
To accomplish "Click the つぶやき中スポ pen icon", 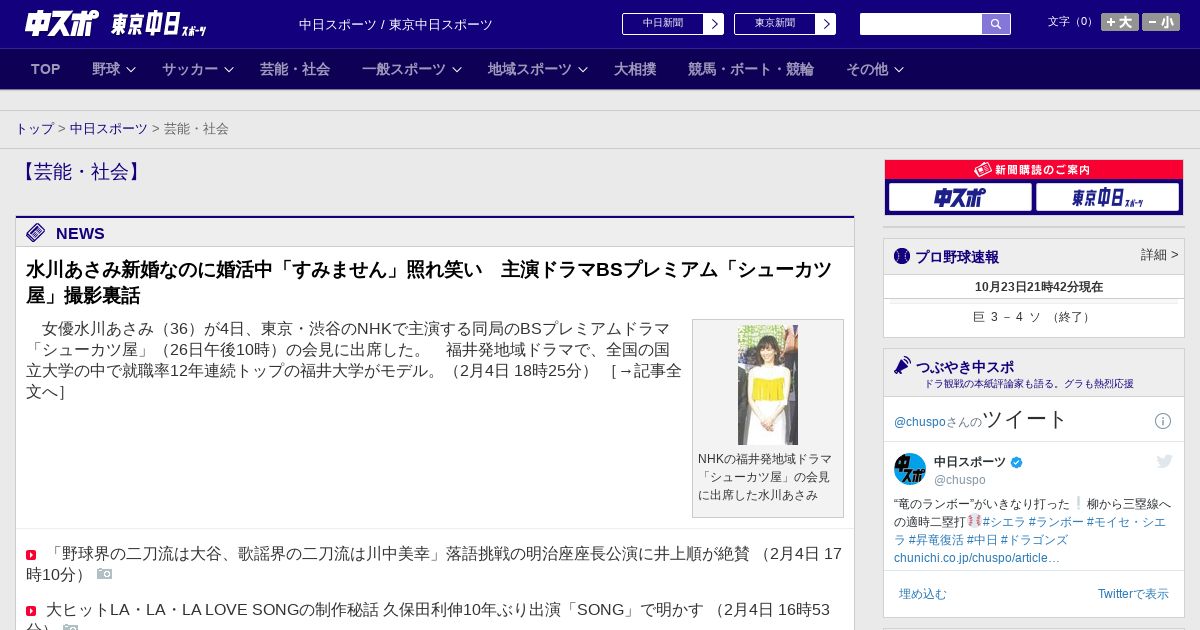I will tap(902, 366).
